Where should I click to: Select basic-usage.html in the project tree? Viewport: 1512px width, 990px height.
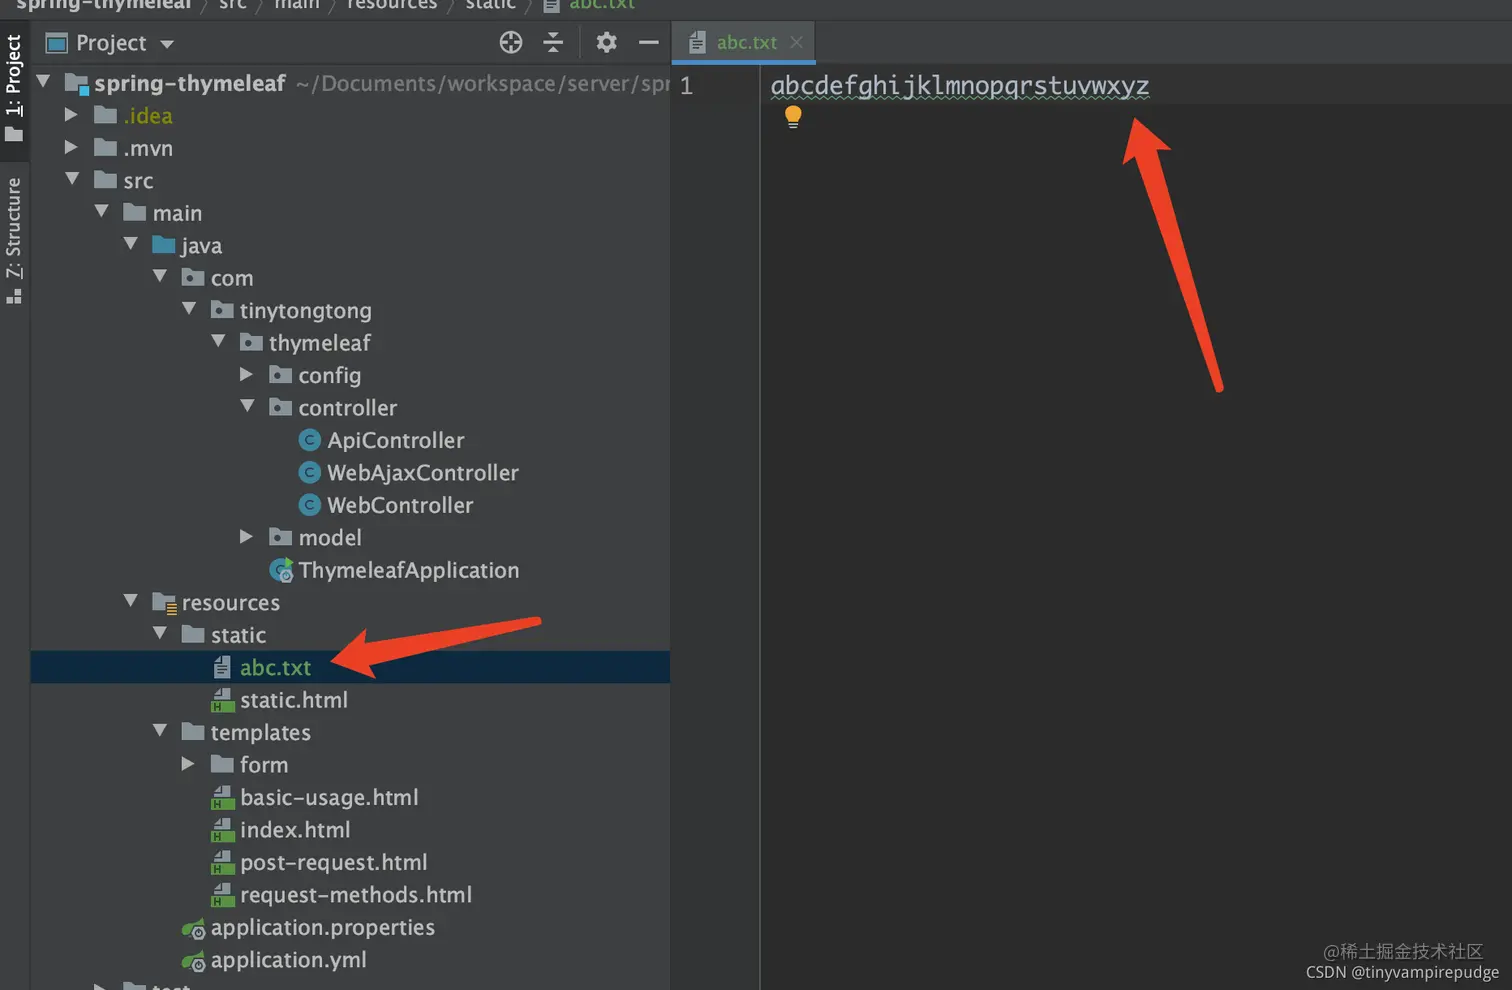329,797
